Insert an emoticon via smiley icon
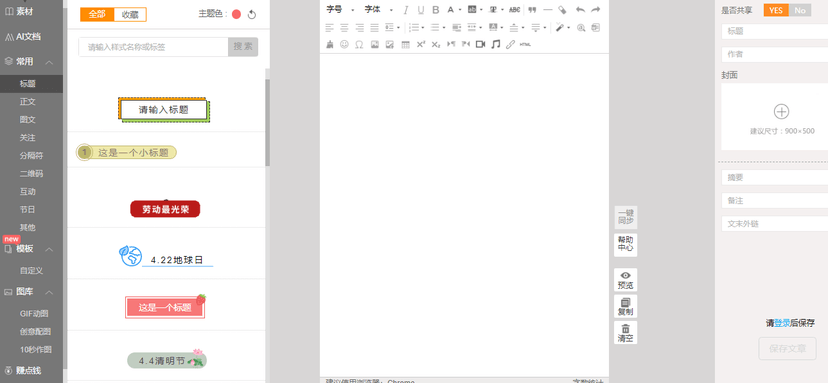828x383 pixels. [344, 44]
